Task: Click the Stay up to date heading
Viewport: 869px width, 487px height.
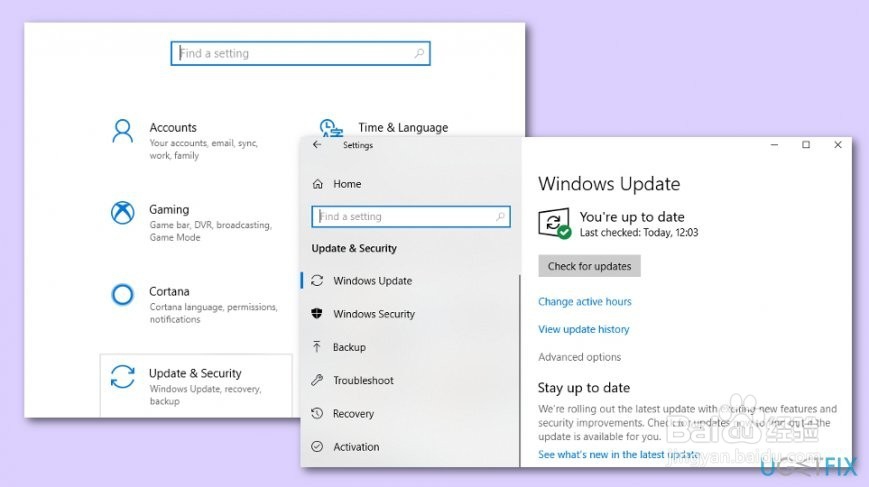Action: (584, 388)
